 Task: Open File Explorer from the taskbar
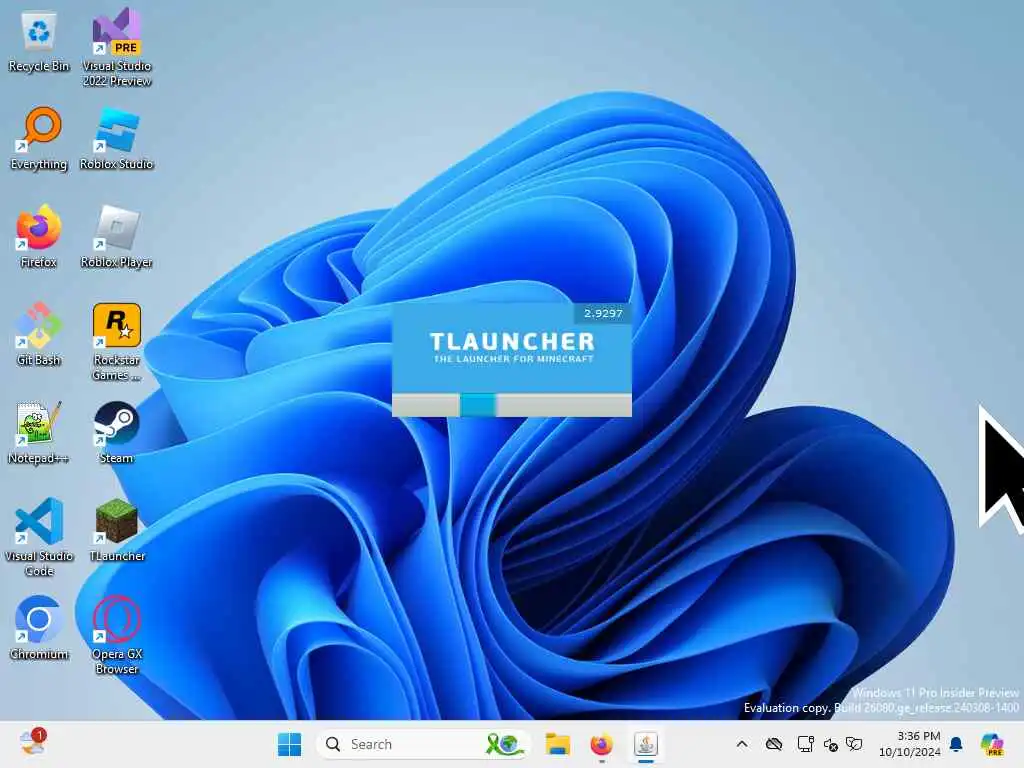[558, 744]
